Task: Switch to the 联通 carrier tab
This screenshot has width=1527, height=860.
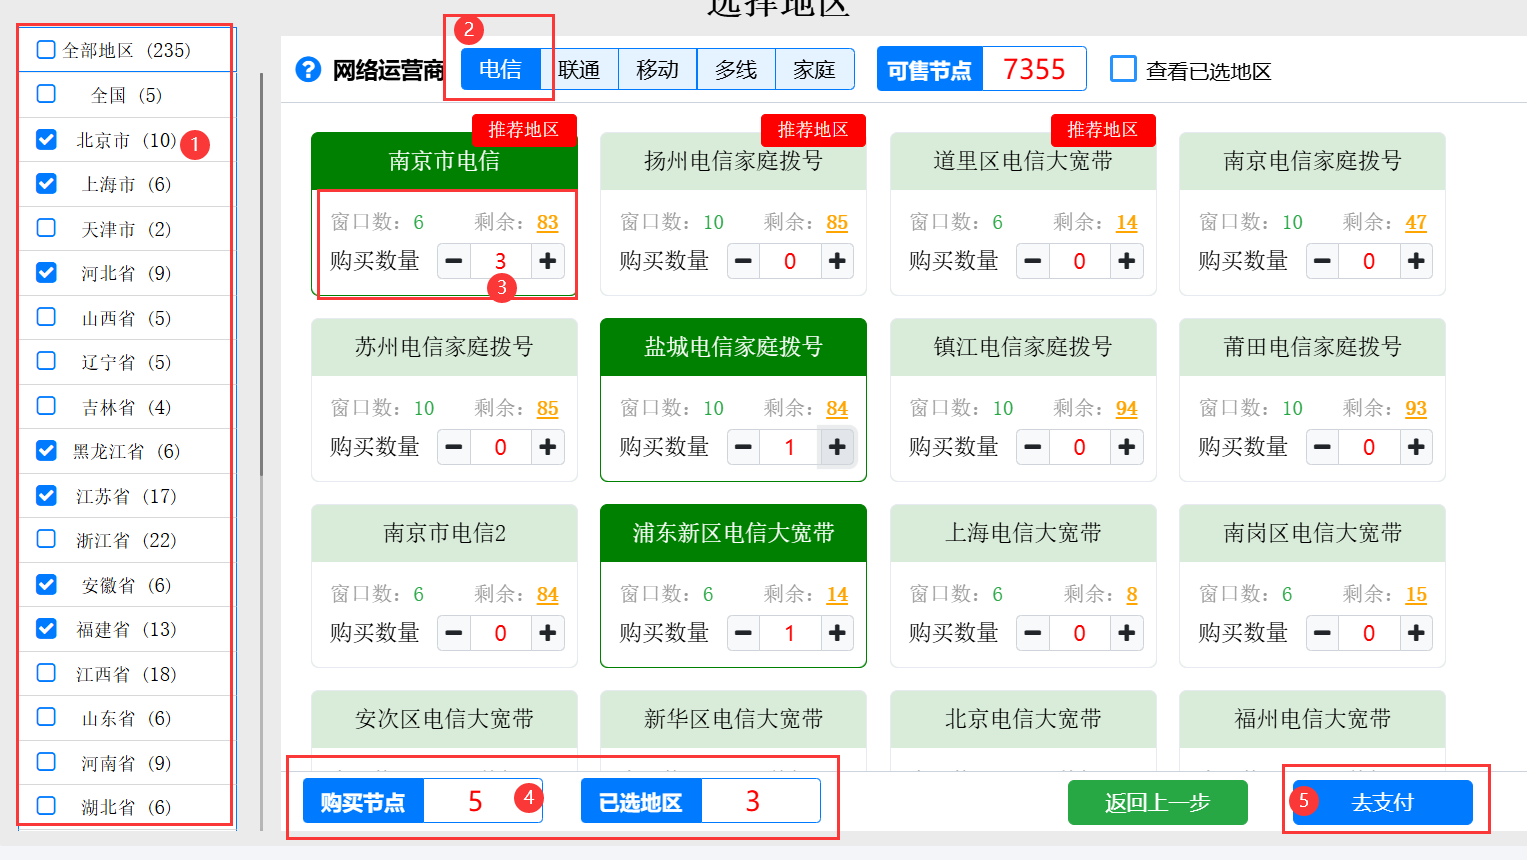Action: (579, 69)
